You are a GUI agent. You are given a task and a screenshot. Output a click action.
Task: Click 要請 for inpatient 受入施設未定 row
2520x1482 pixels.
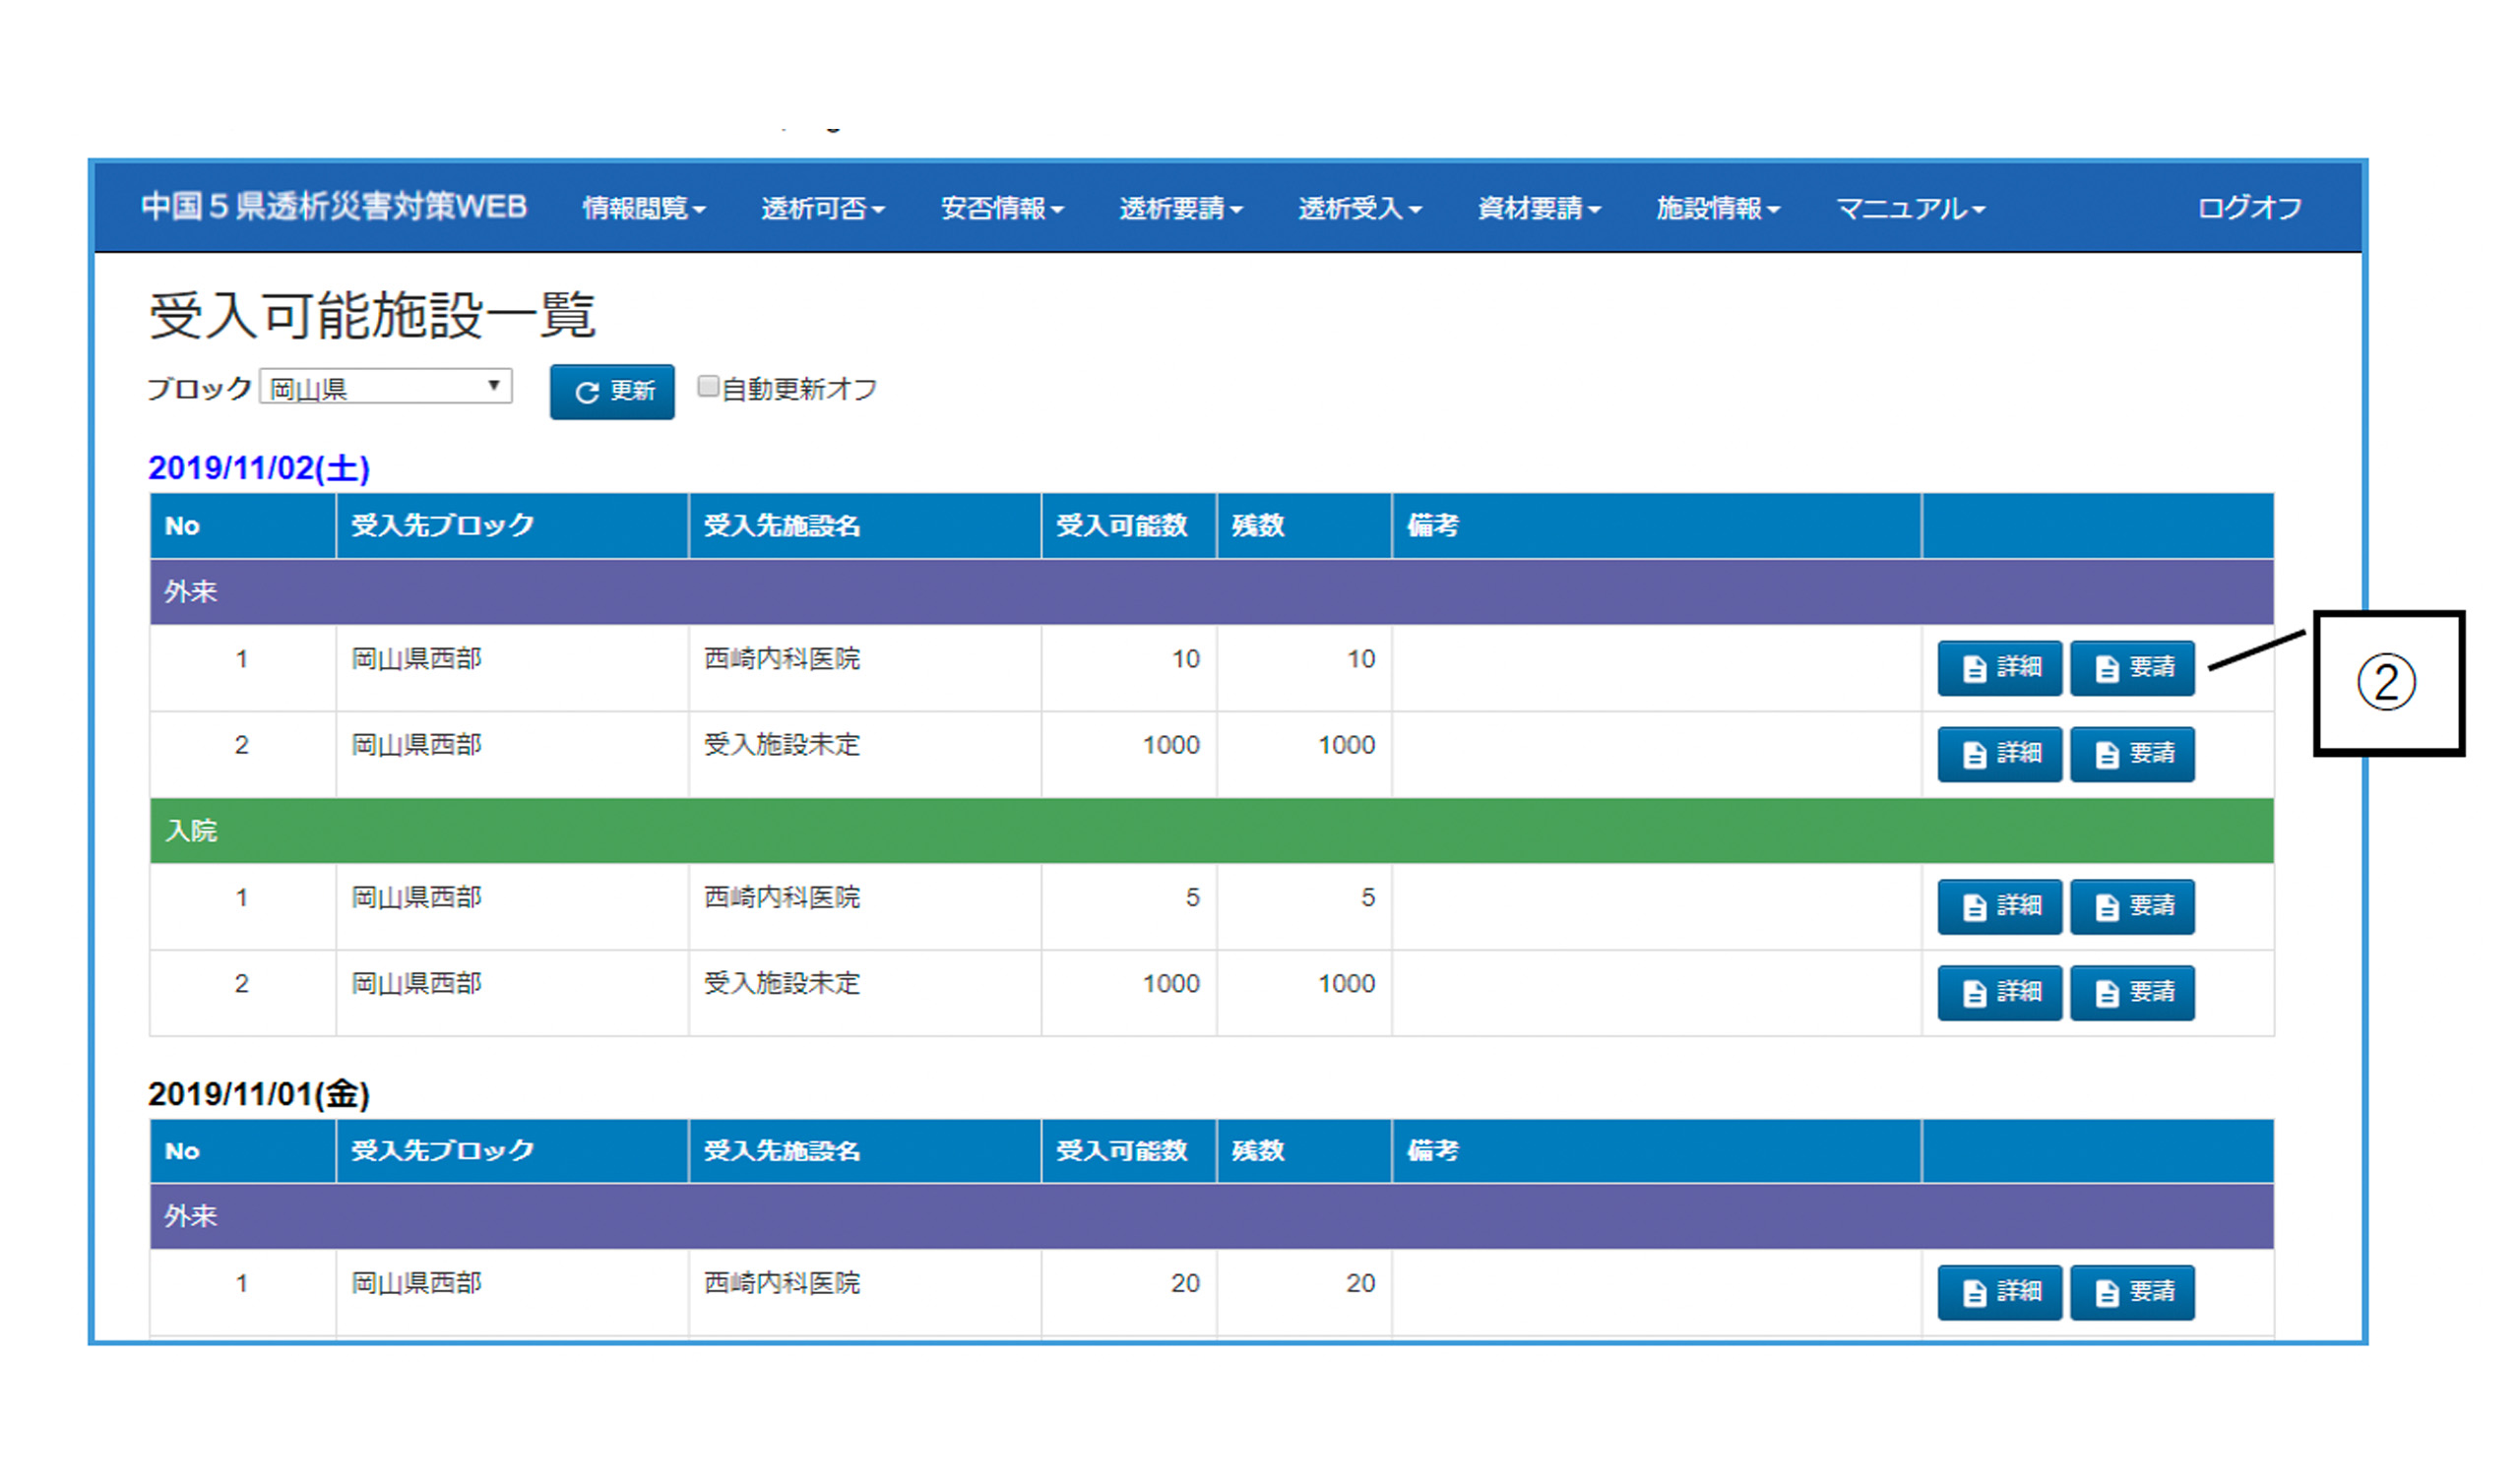(2131, 993)
